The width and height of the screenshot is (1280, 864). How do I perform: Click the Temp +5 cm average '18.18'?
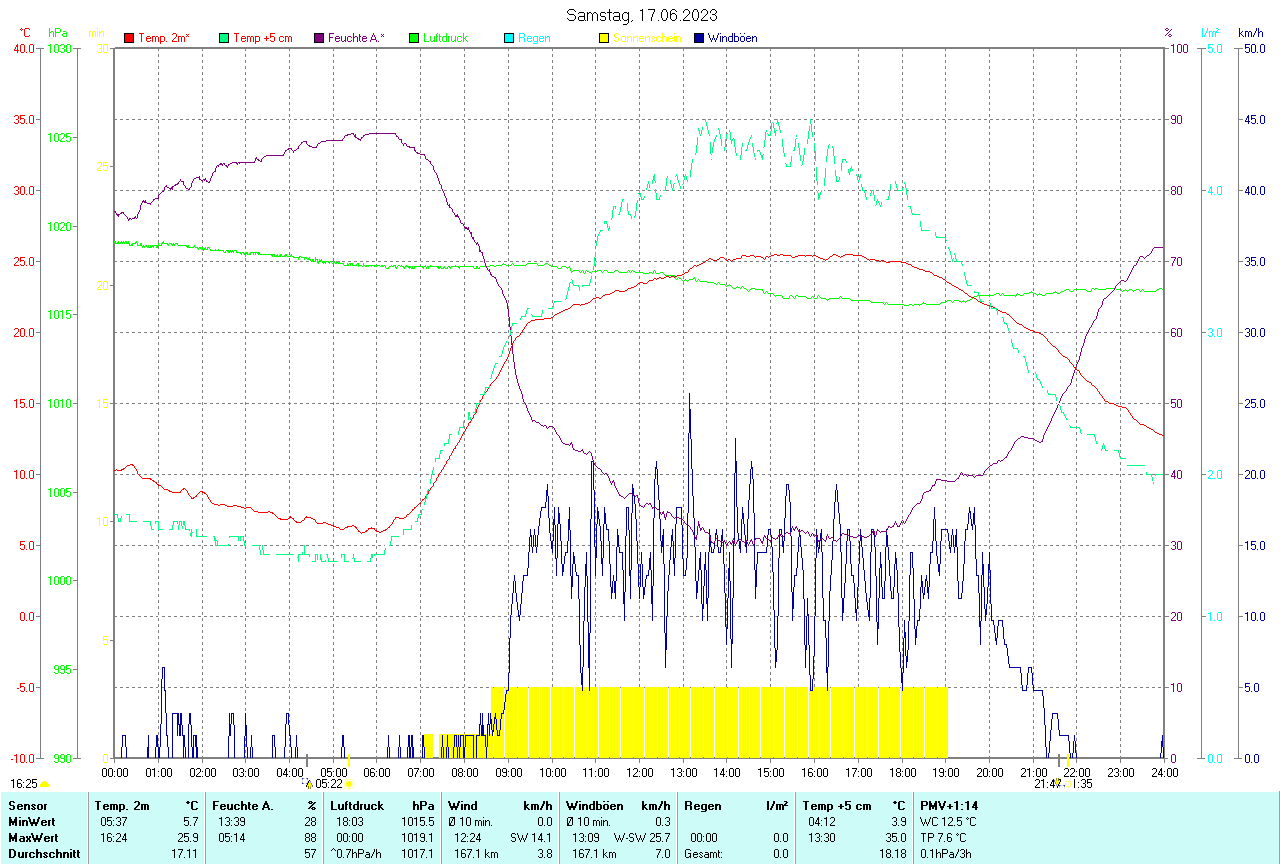[892, 854]
